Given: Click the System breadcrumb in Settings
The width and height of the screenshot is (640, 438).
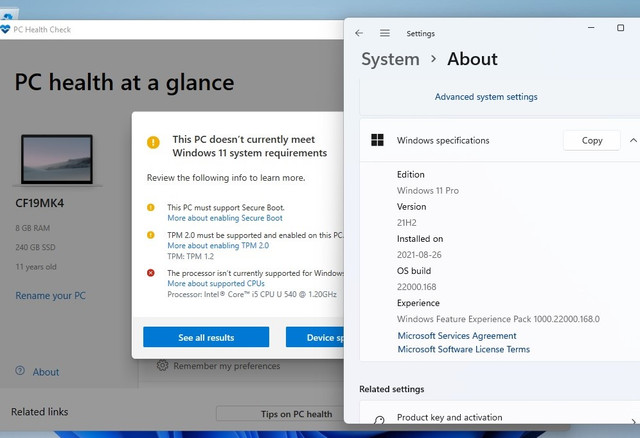Looking at the screenshot, I should point(390,60).
